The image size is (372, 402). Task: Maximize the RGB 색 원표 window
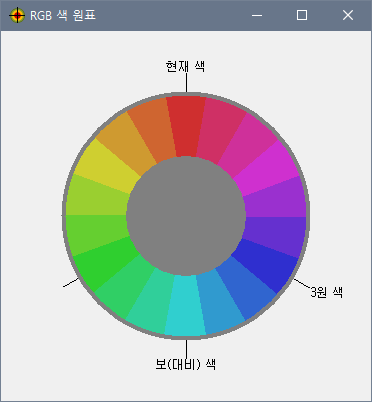click(302, 15)
